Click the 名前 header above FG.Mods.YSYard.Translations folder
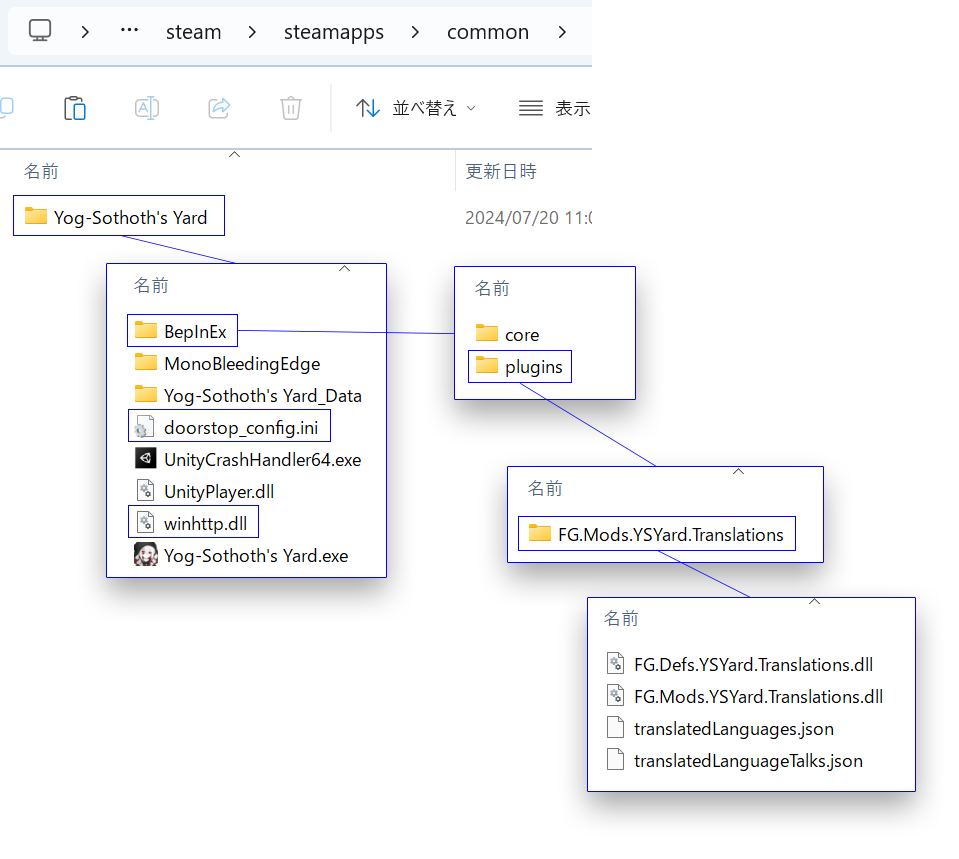The width and height of the screenshot is (959, 859). [x=545, y=488]
